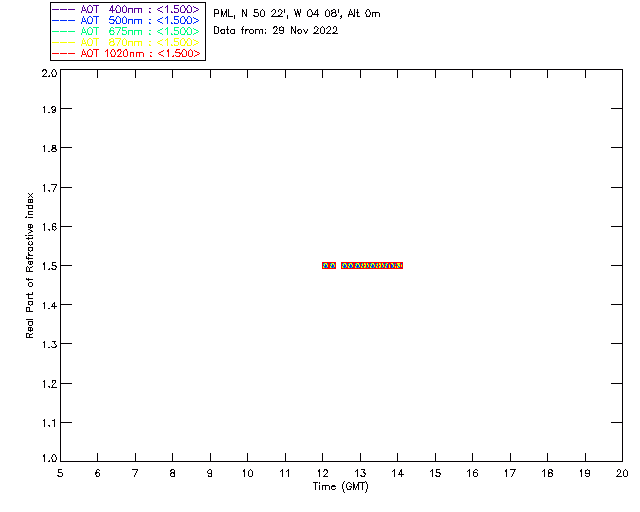This screenshot has height=512, width=640.
Task: Click the short data cluster just after 12 GMT
Action: pyautogui.click(x=329, y=265)
